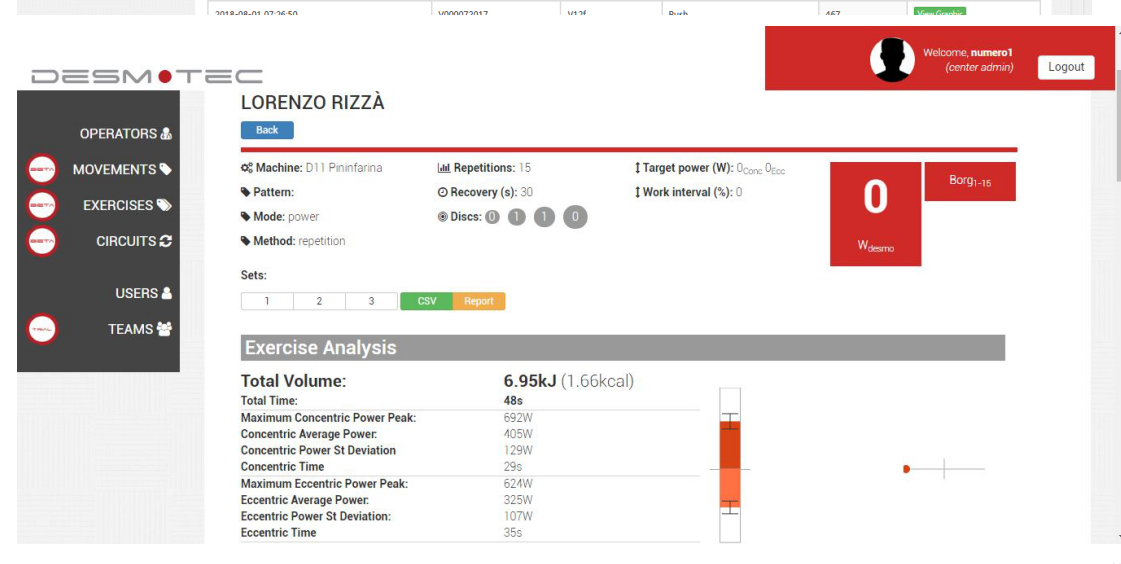This screenshot has height=564, width=1121.
Task: Click the Machine gears icon
Action: (247, 168)
